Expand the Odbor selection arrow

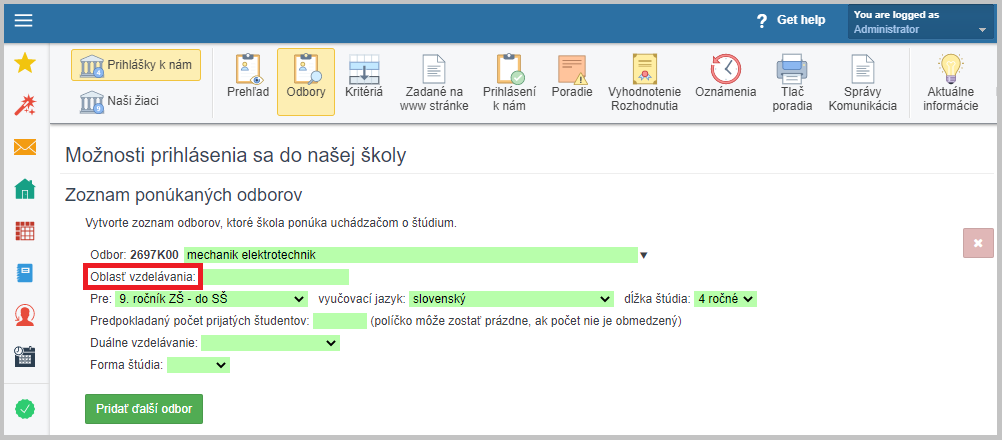pos(644,255)
